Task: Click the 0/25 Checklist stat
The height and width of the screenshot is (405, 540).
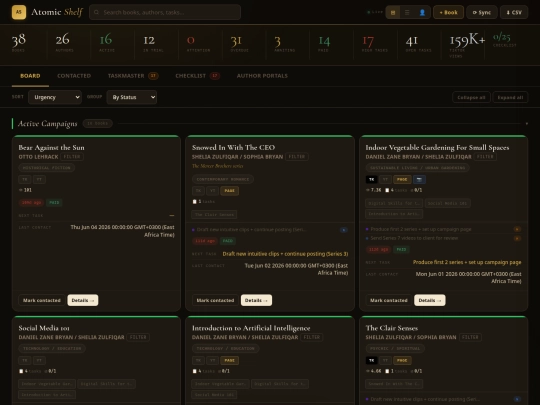Action: coord(505,40)
